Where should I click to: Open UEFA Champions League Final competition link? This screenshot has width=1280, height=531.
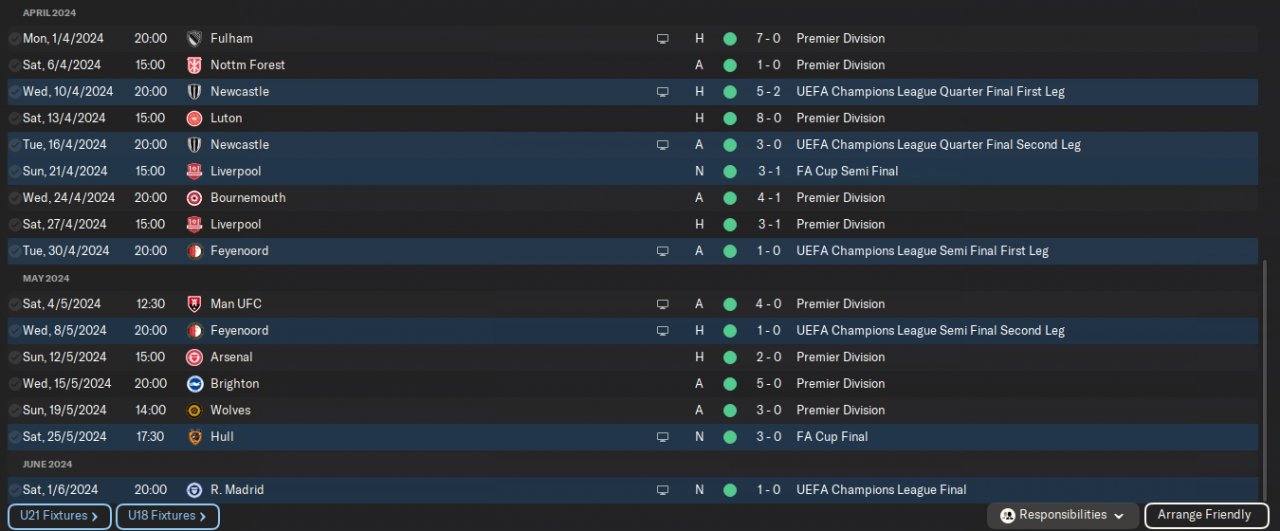pos(881,490)
